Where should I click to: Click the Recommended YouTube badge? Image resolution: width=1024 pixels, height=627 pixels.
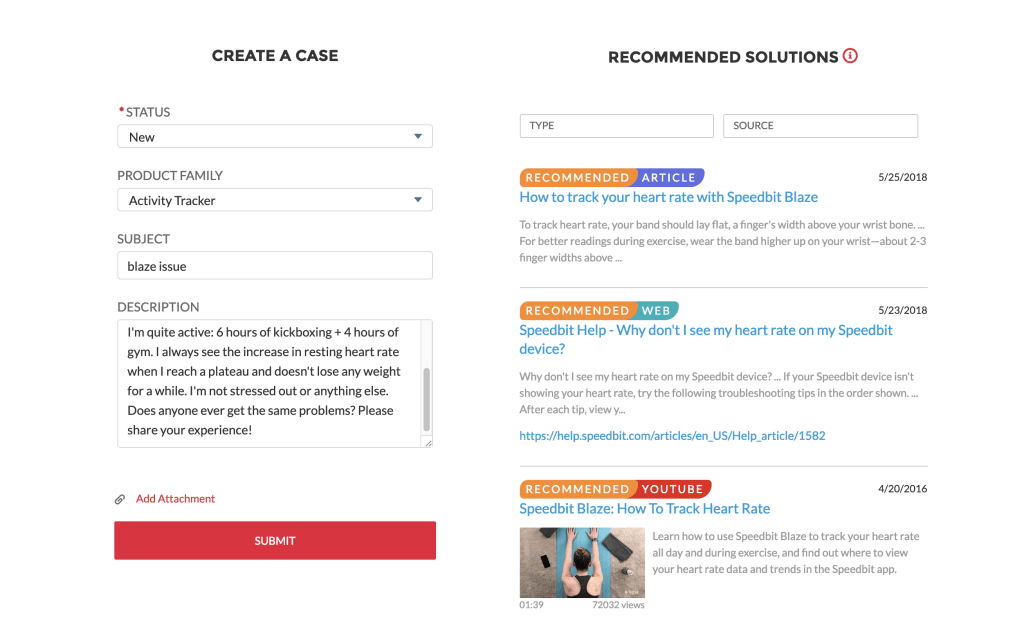(x=615, y=489)
